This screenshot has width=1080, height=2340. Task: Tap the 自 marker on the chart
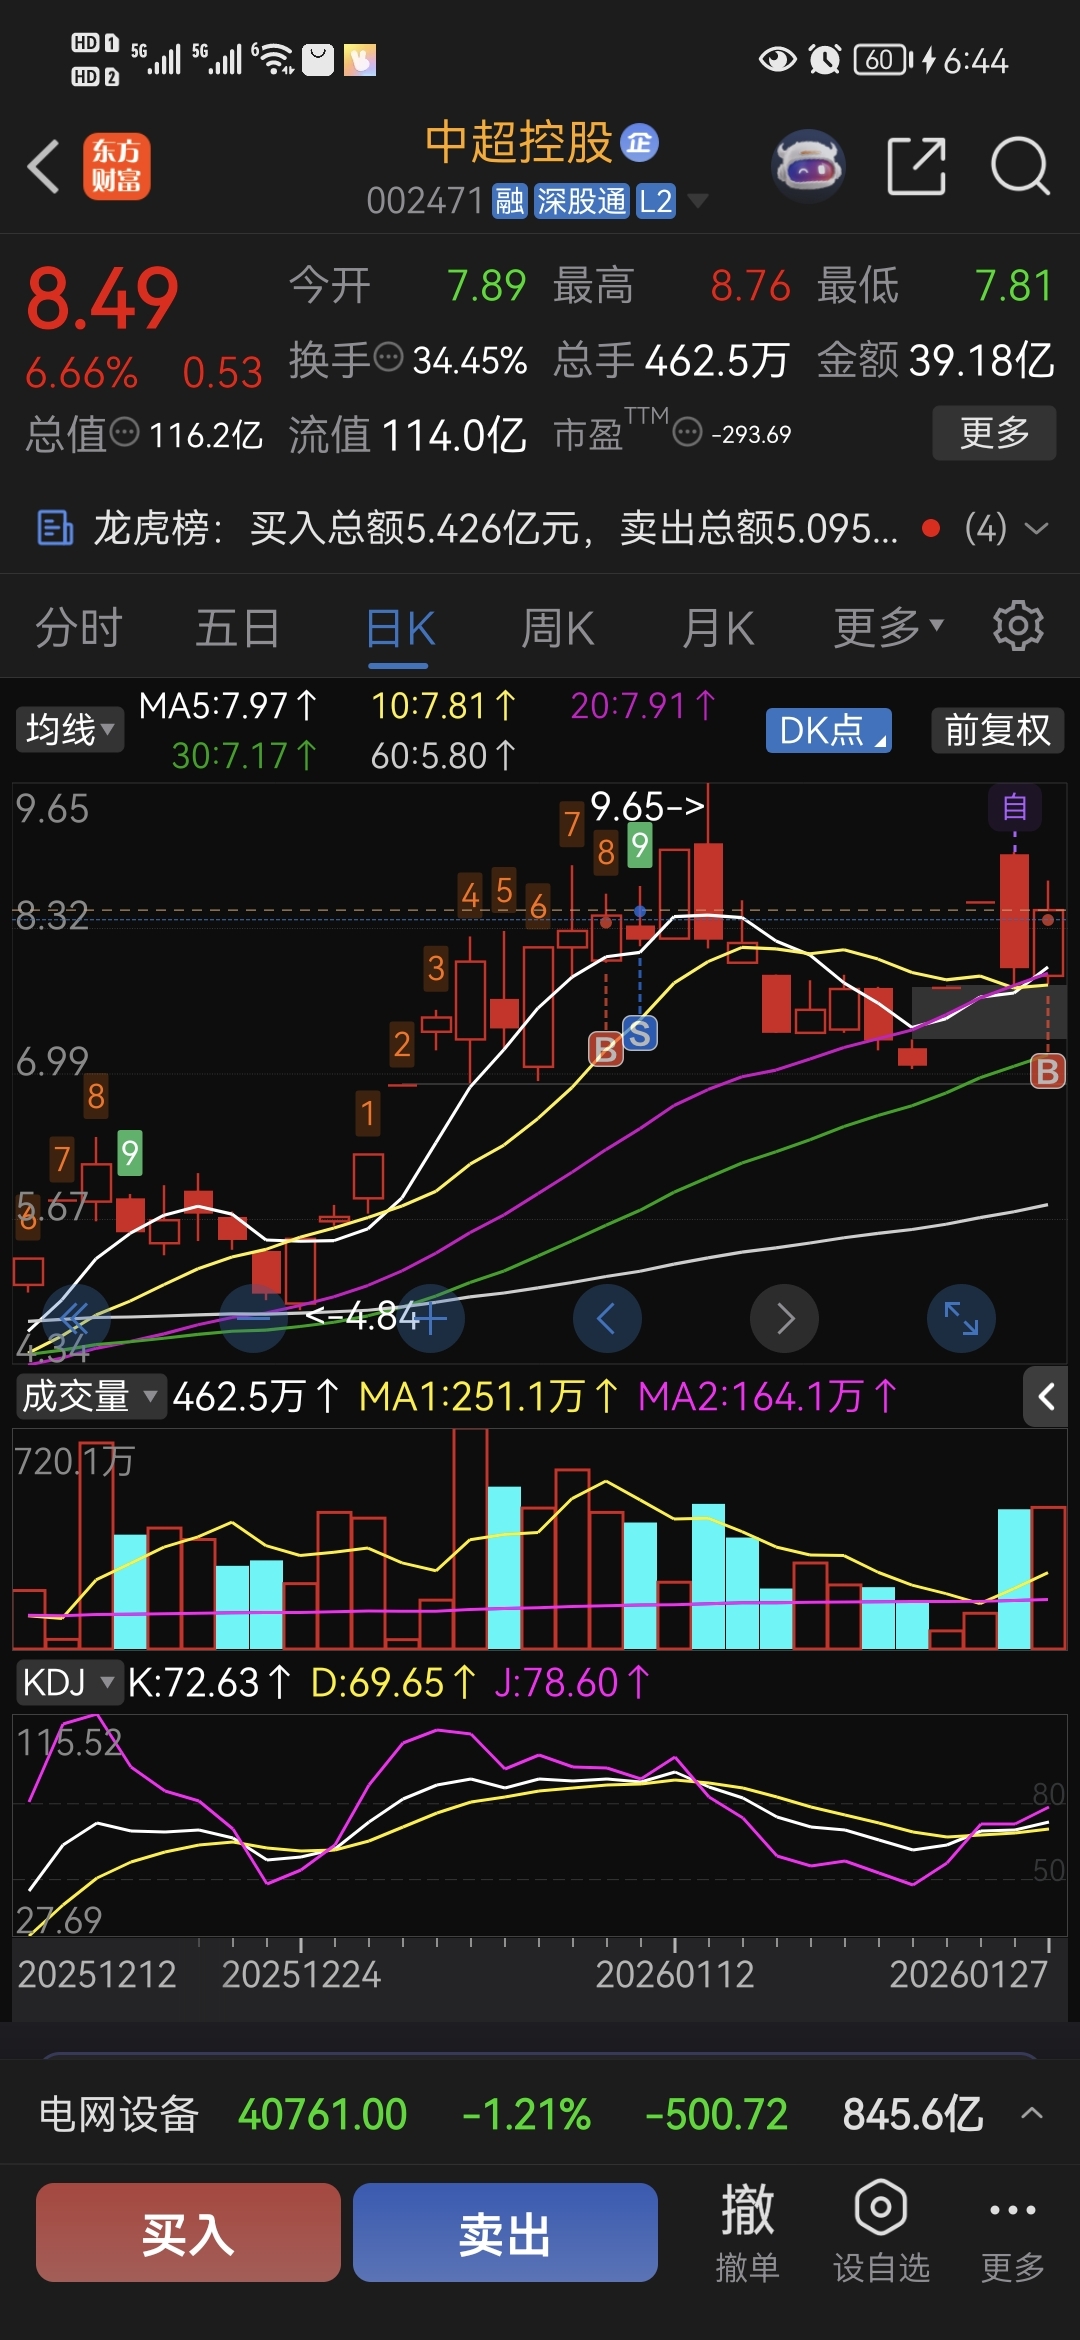1015,807
